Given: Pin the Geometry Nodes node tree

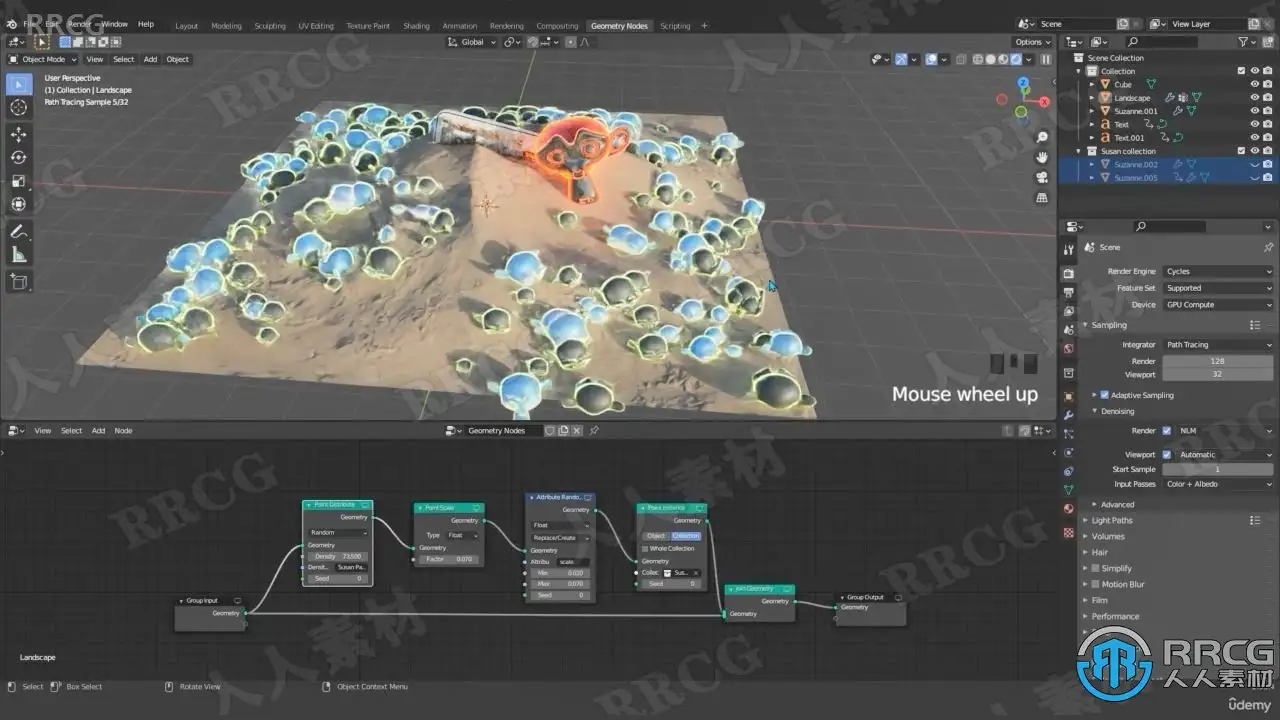Looking at the screenshot, I should (594, 431).
